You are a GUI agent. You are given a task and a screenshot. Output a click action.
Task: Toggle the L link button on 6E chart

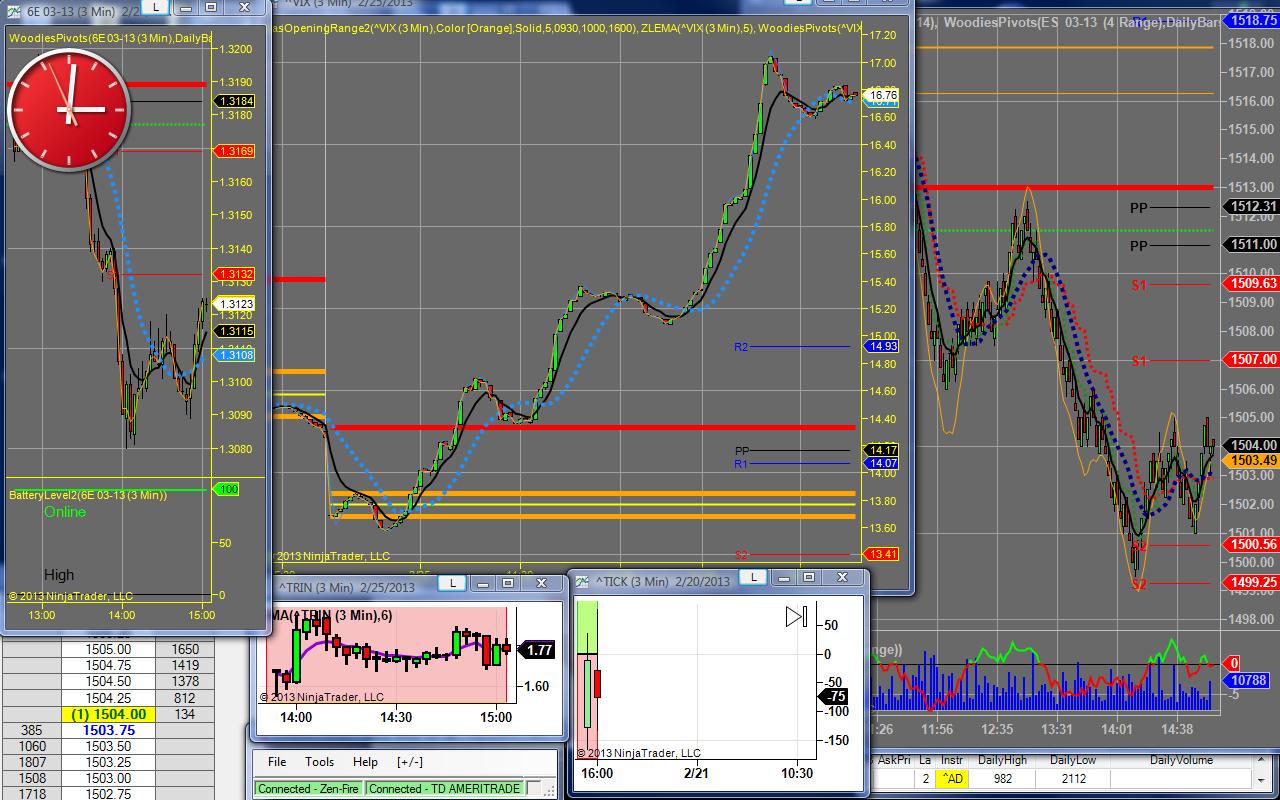click(155, 7)
